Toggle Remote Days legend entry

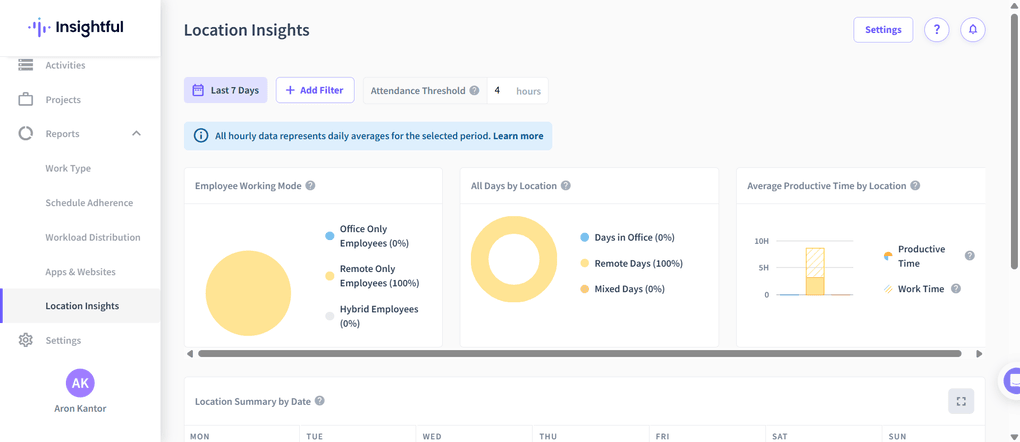coord(637,263)
